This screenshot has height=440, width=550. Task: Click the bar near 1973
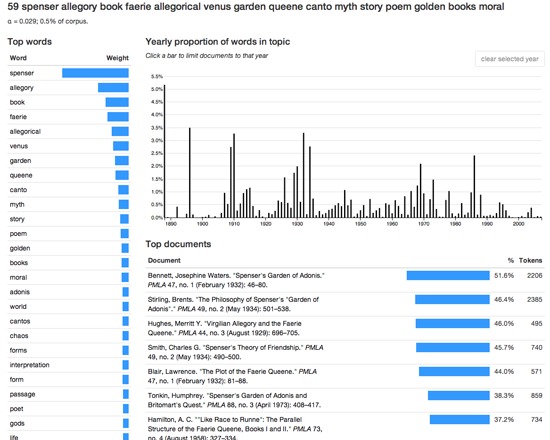pos(433,199)
